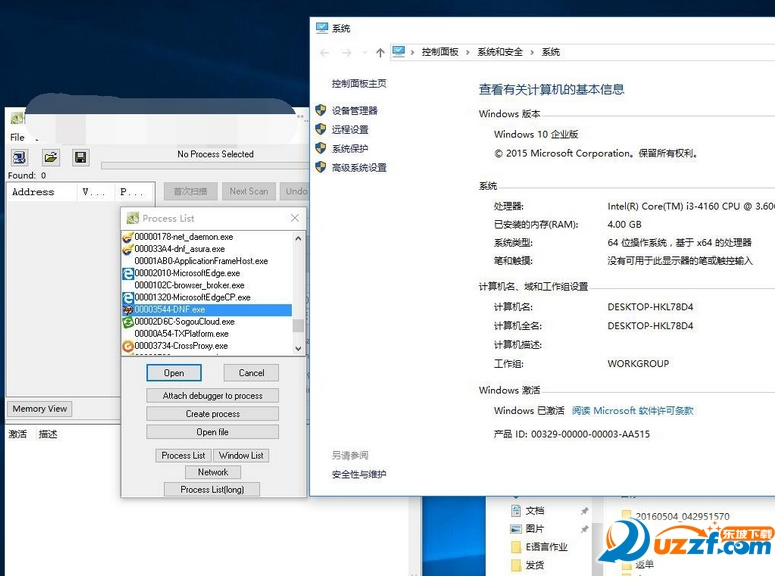The width and height of the screenshot is (782, 579).
Task: Select 00000A54-TXPlatform.exe process
Action: click(182, 334)
